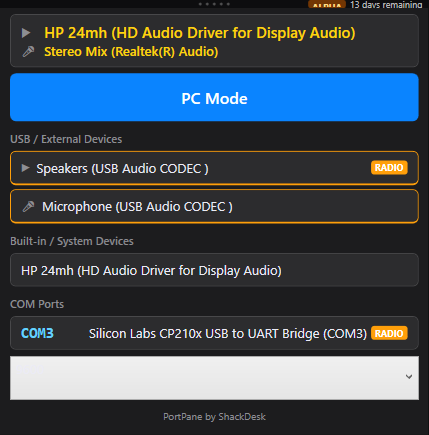
Task: Click the Stereo Mix (Realtek(R) Audio) text
Action: pyautogui.click(x=131, y=52)
